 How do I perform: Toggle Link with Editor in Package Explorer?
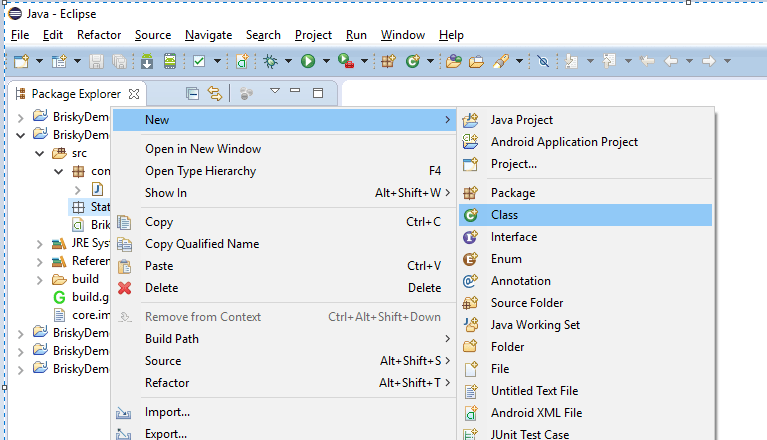[215, 93]
